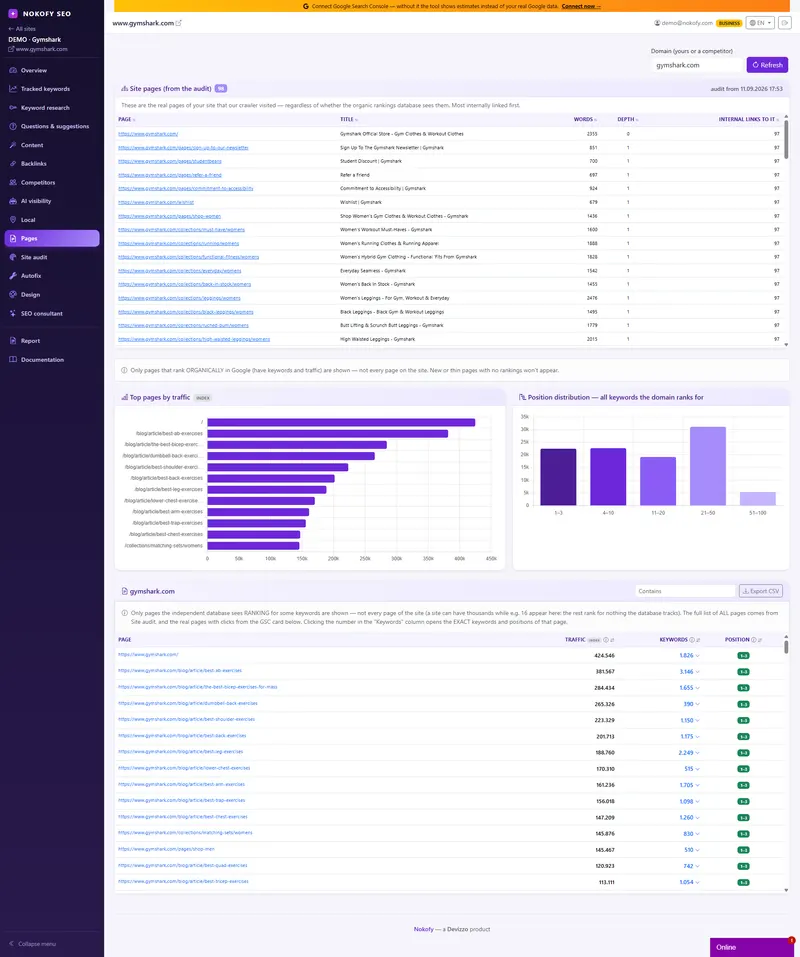Click the Content pen icon
Image resolution: width=800 pixels, height=957 pixels.
pos(13,145)
